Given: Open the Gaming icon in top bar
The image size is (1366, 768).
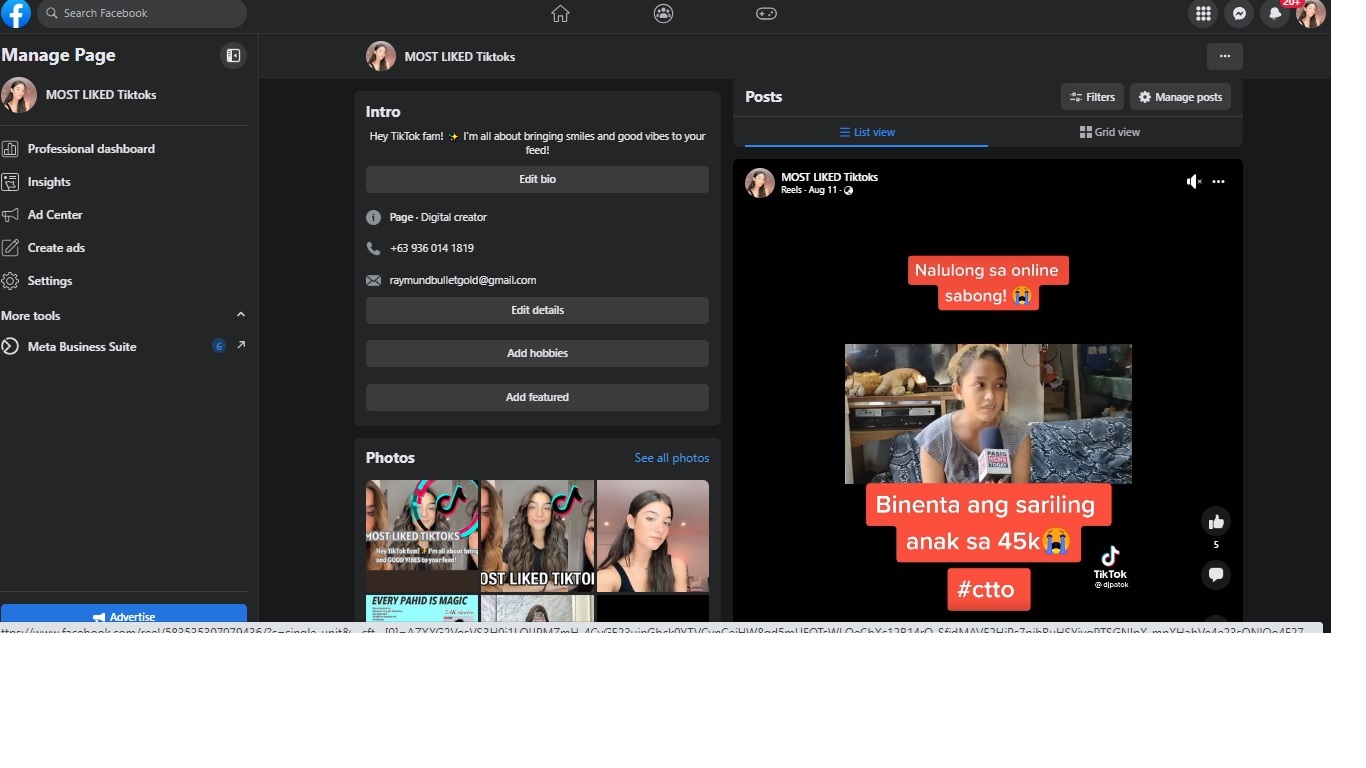Looking at the screenshot, I should click(766, 14).
